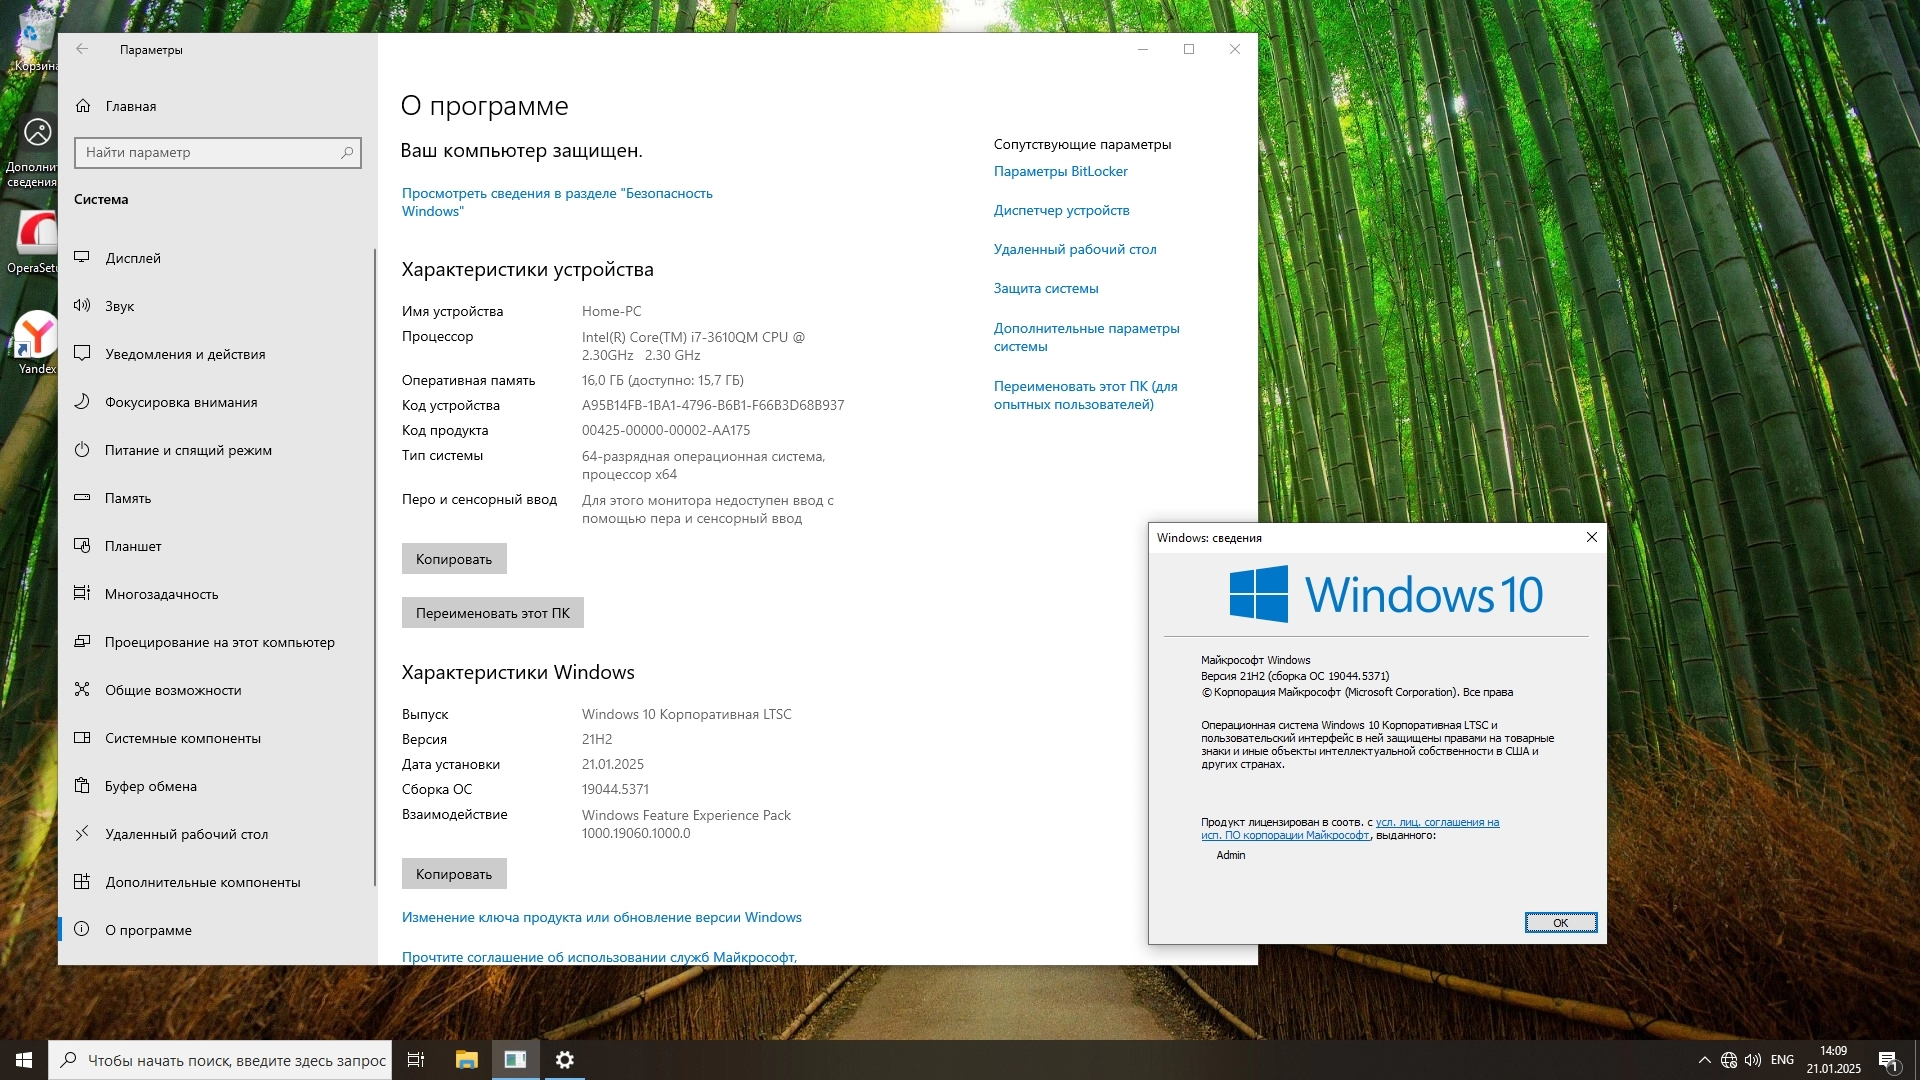Click the Find a setting input field
Screen dimensions: 1920x1080
[205, 152]
